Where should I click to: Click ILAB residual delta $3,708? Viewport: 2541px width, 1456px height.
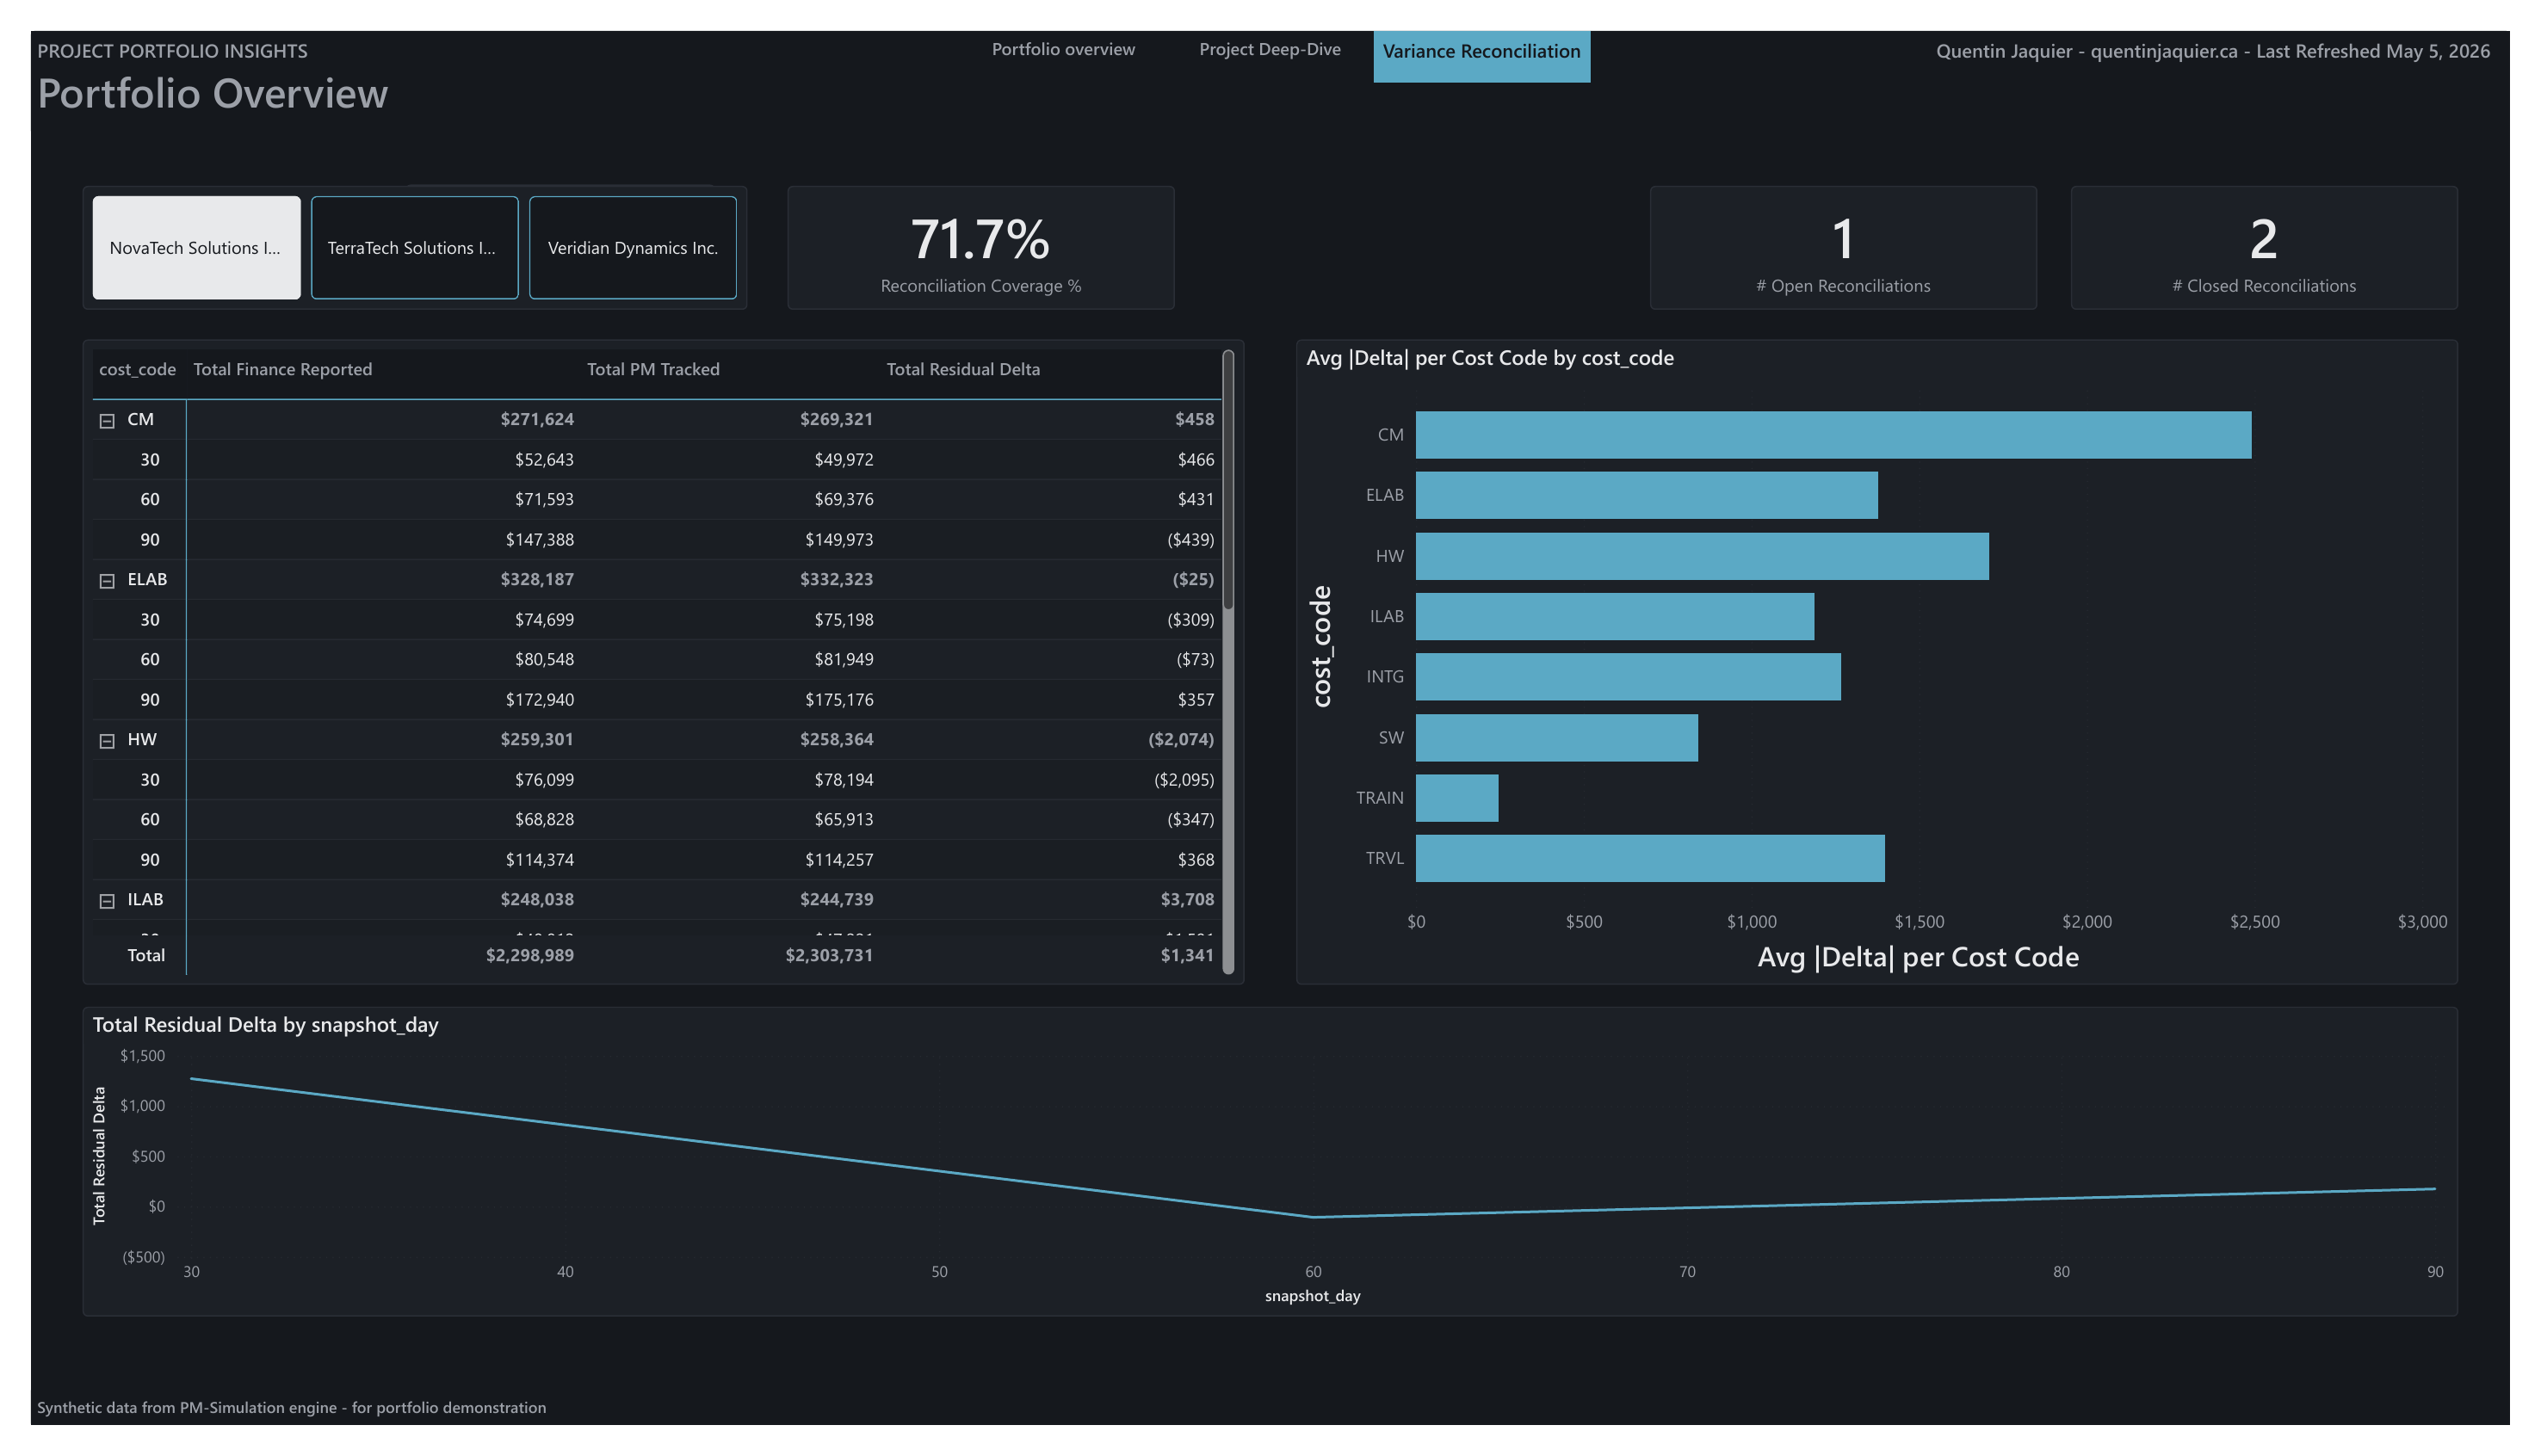1187,899
